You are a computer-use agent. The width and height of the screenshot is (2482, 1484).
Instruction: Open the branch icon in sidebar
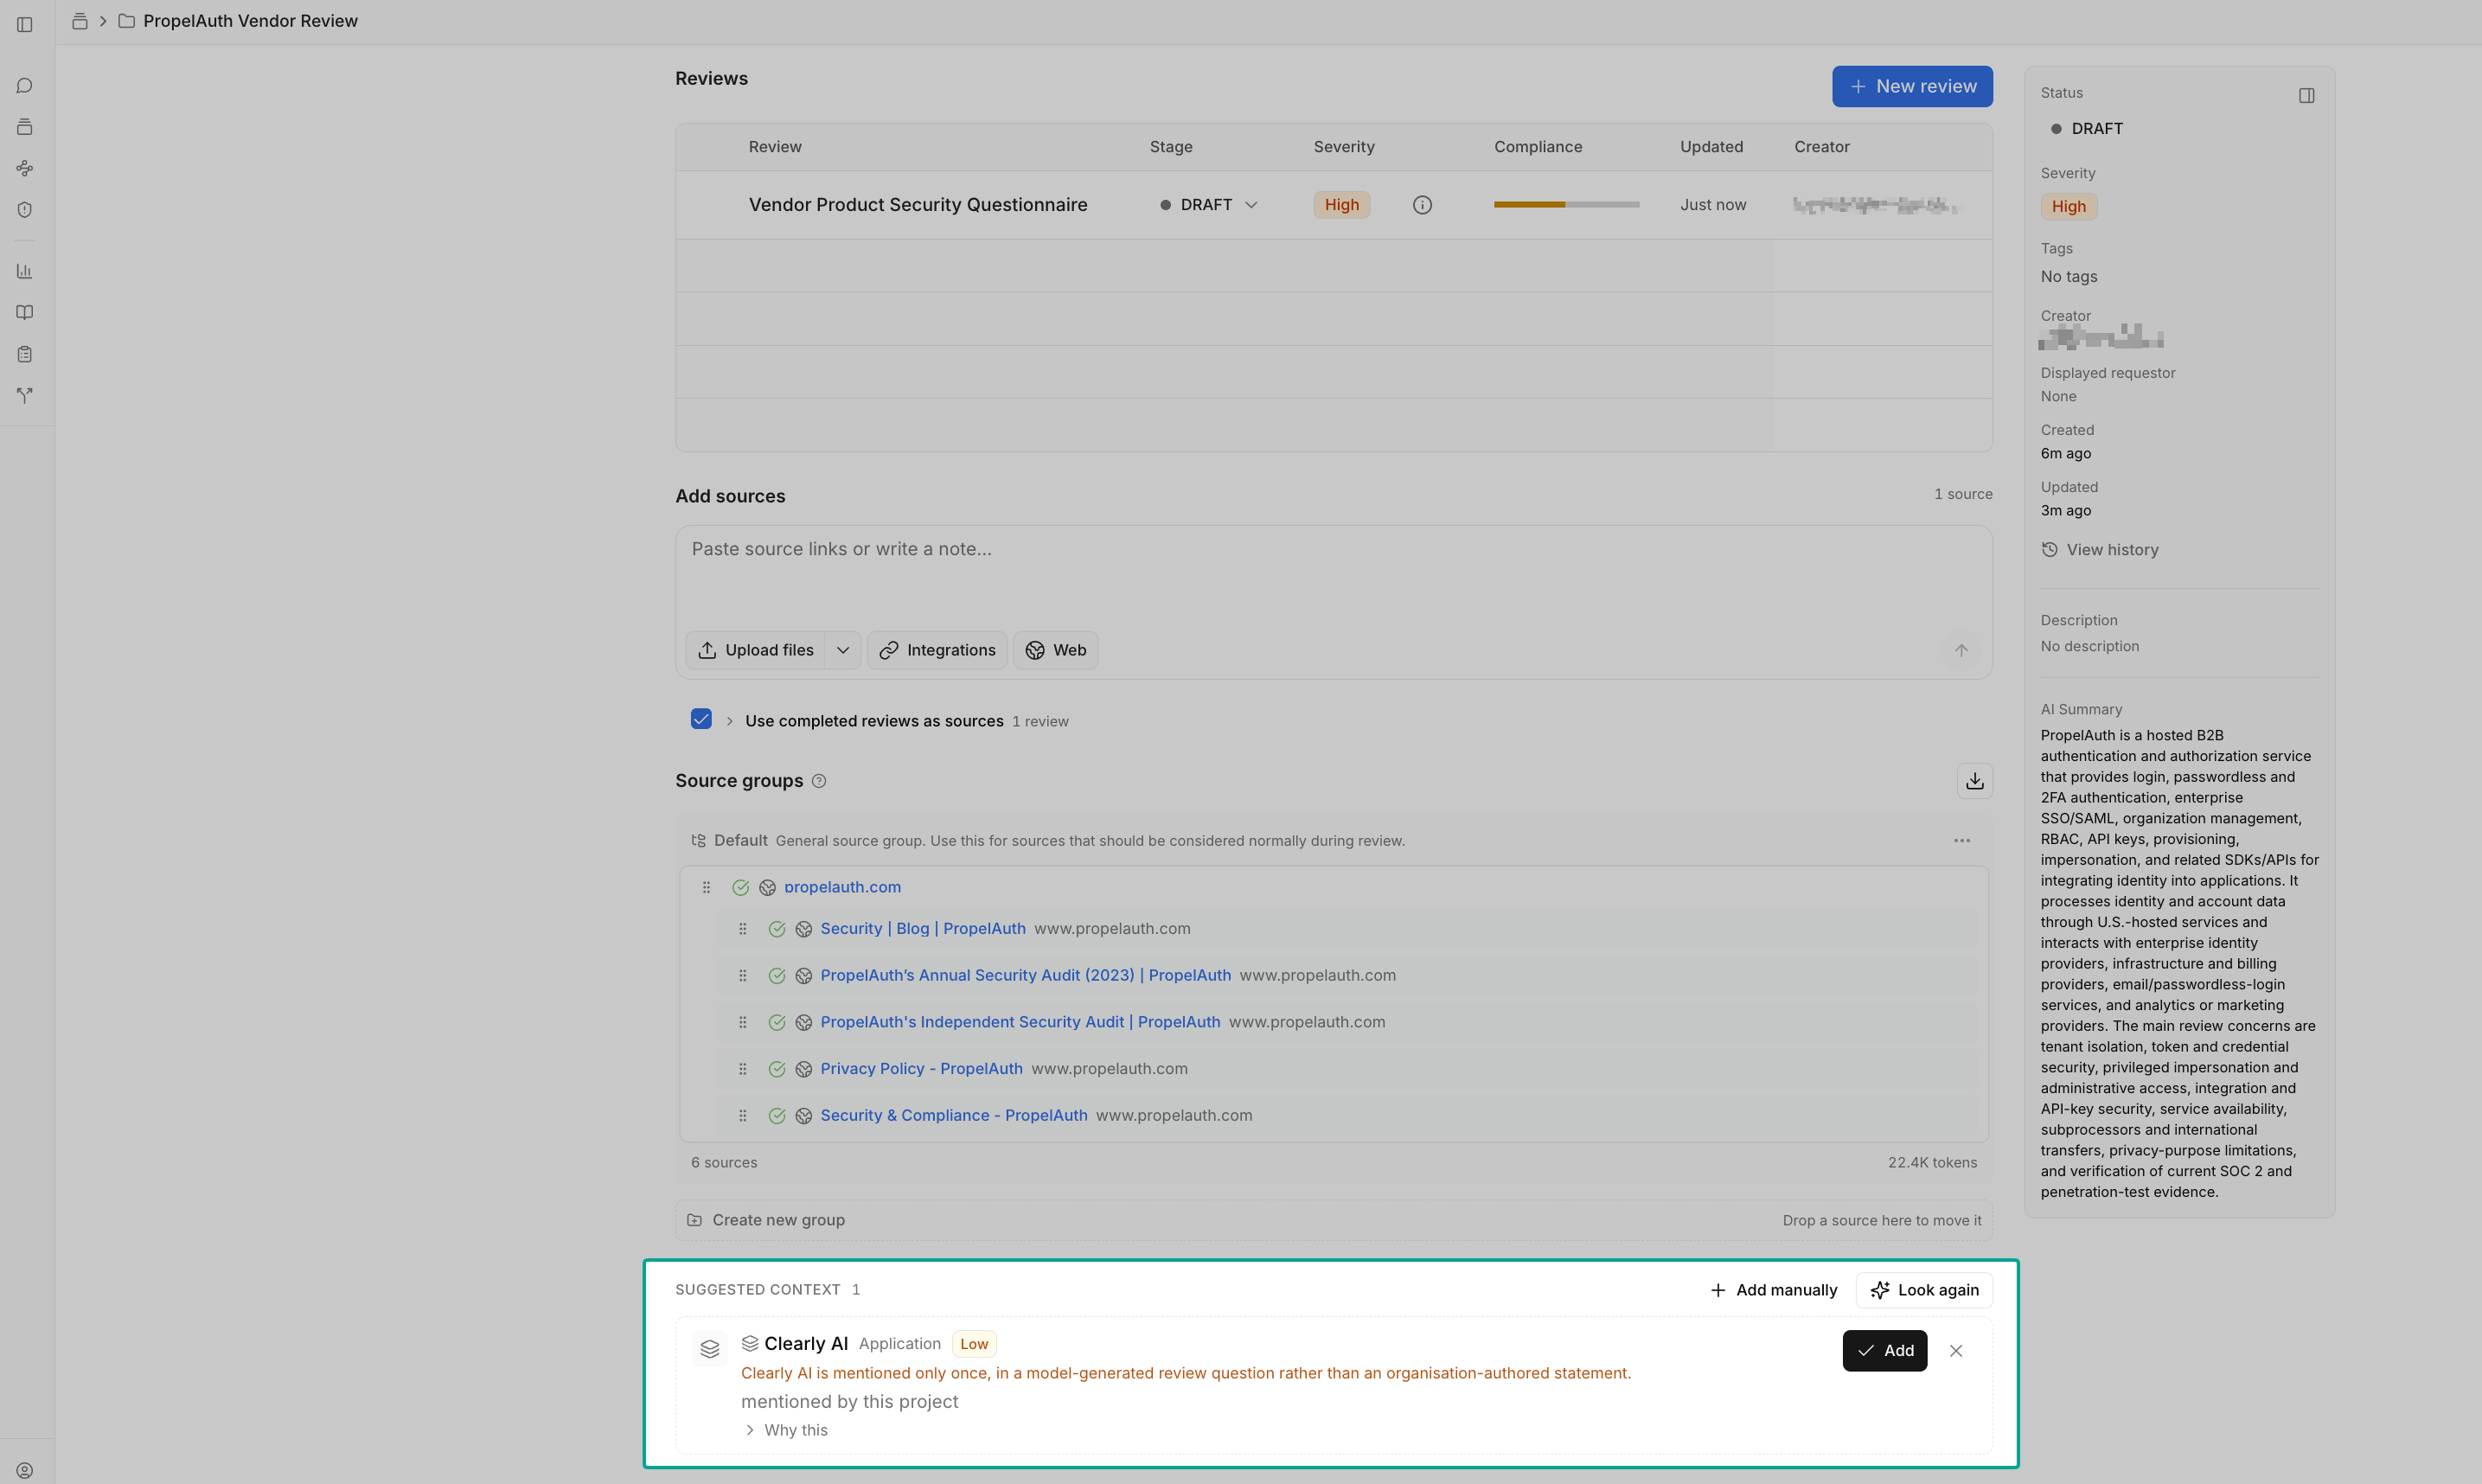click(25, 396)
